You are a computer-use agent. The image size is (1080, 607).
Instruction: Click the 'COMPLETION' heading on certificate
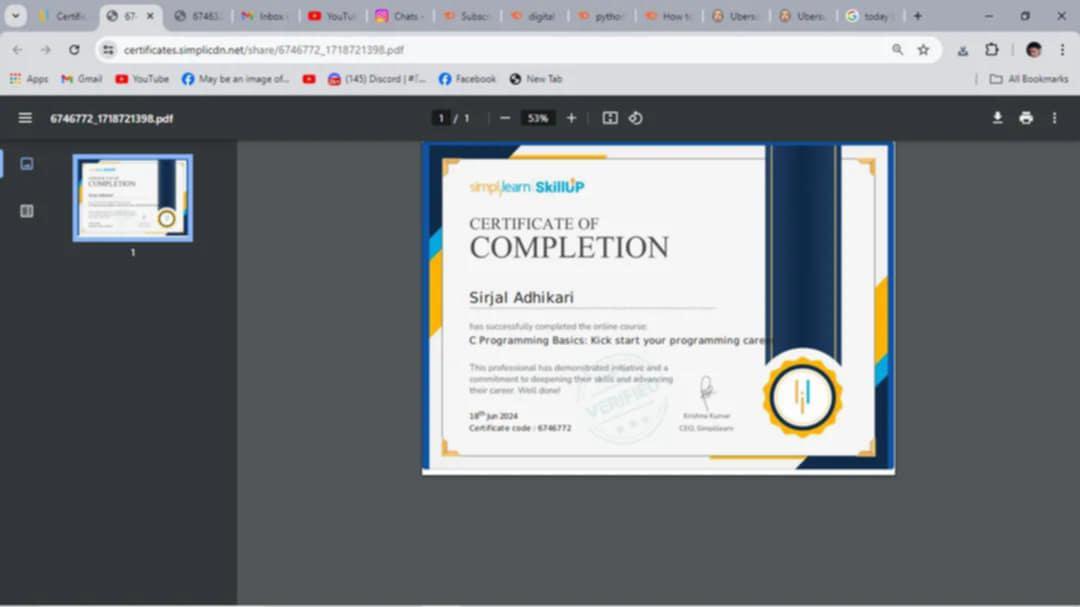click(569, 247)
